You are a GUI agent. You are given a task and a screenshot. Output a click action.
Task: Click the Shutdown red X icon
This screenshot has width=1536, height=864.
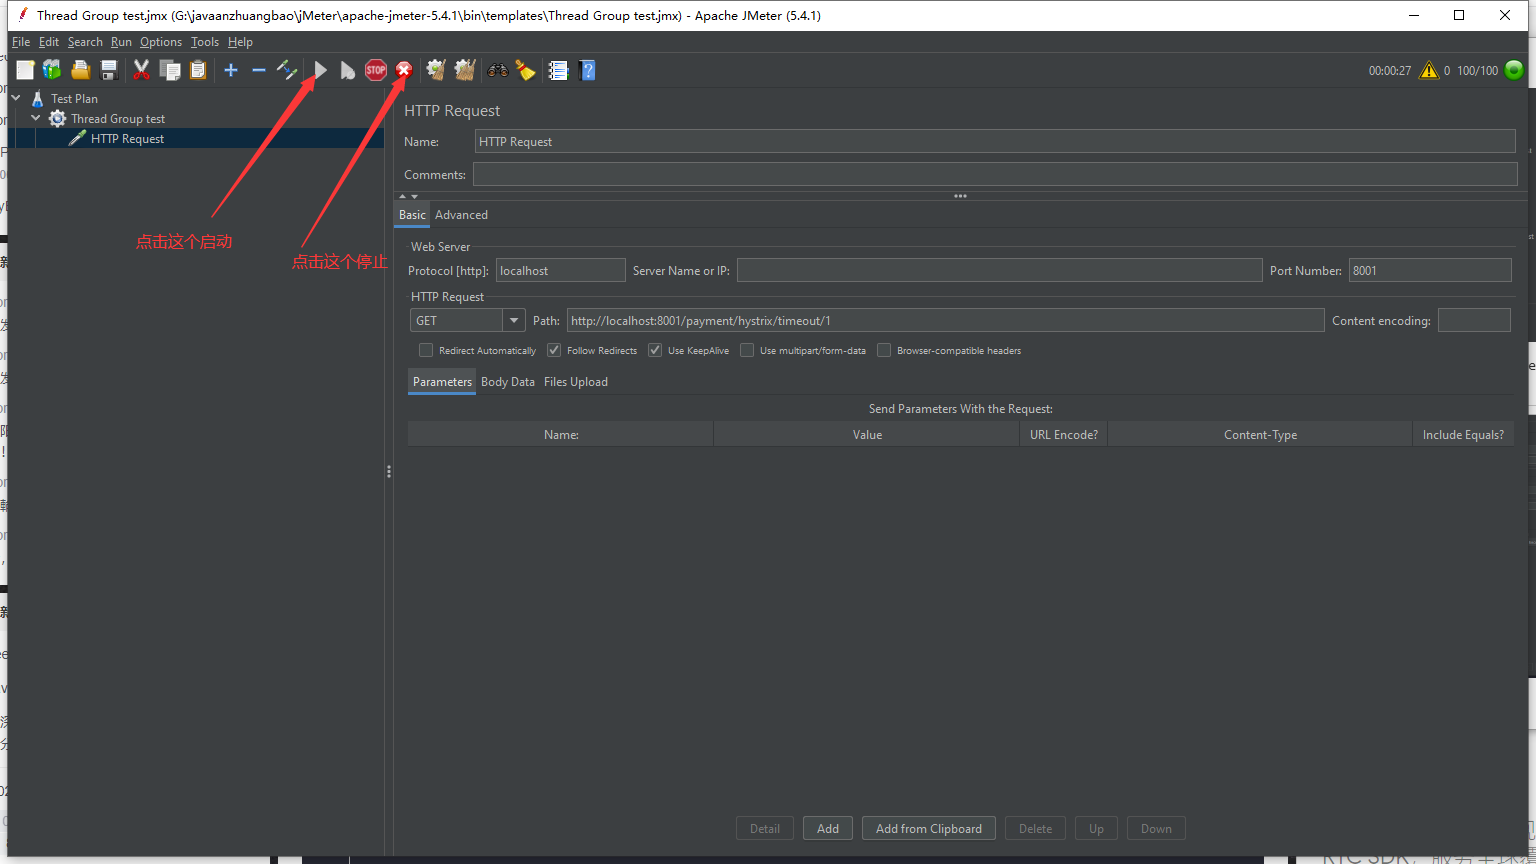(404, 70)
